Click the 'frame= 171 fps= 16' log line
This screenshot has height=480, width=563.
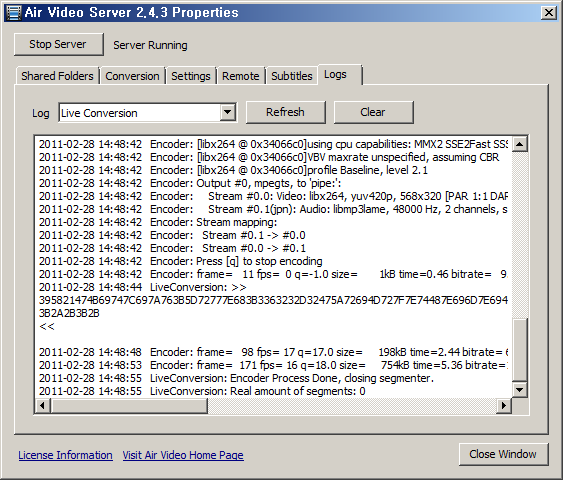[274, 365]
